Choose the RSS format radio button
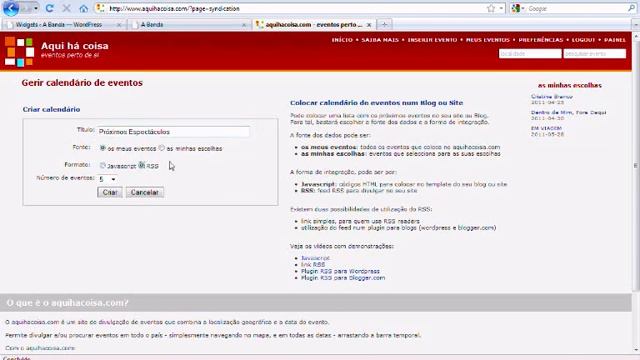Image resolution: width=640 pixels, height=360 pixels. coord(142,165)
